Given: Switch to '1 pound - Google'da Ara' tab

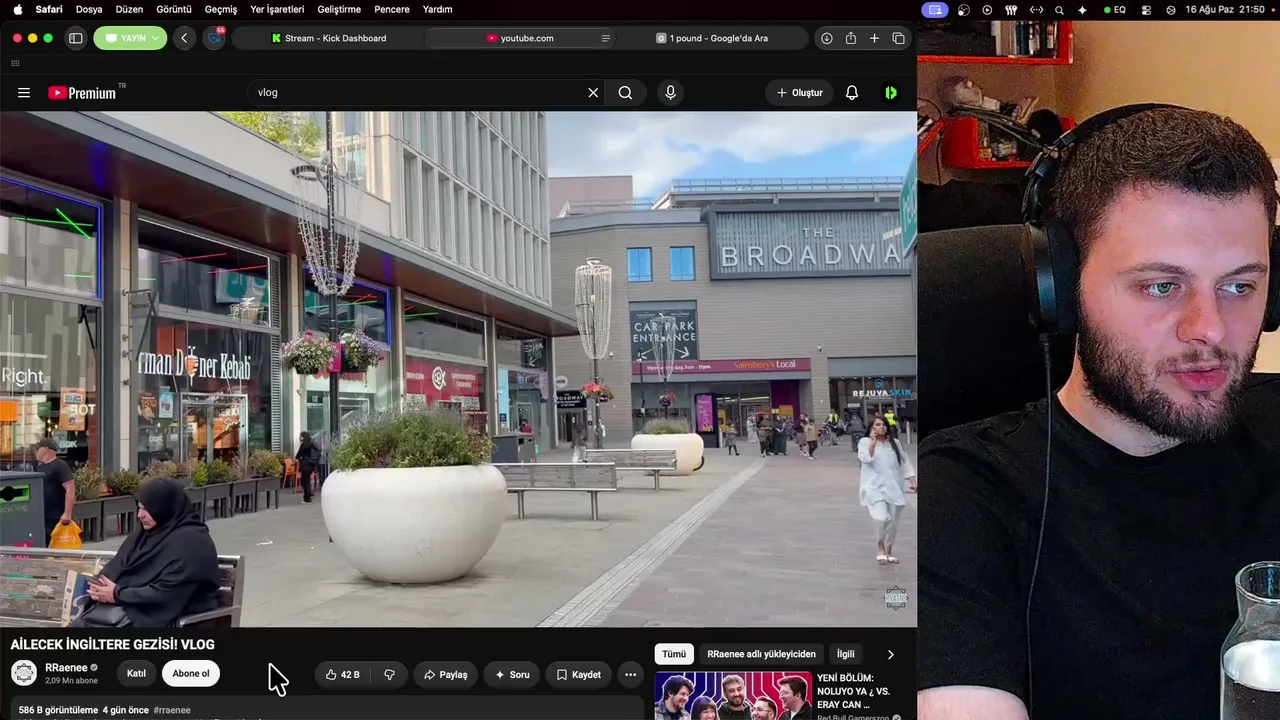Looking at the screenshot, I should pos(712,38).
